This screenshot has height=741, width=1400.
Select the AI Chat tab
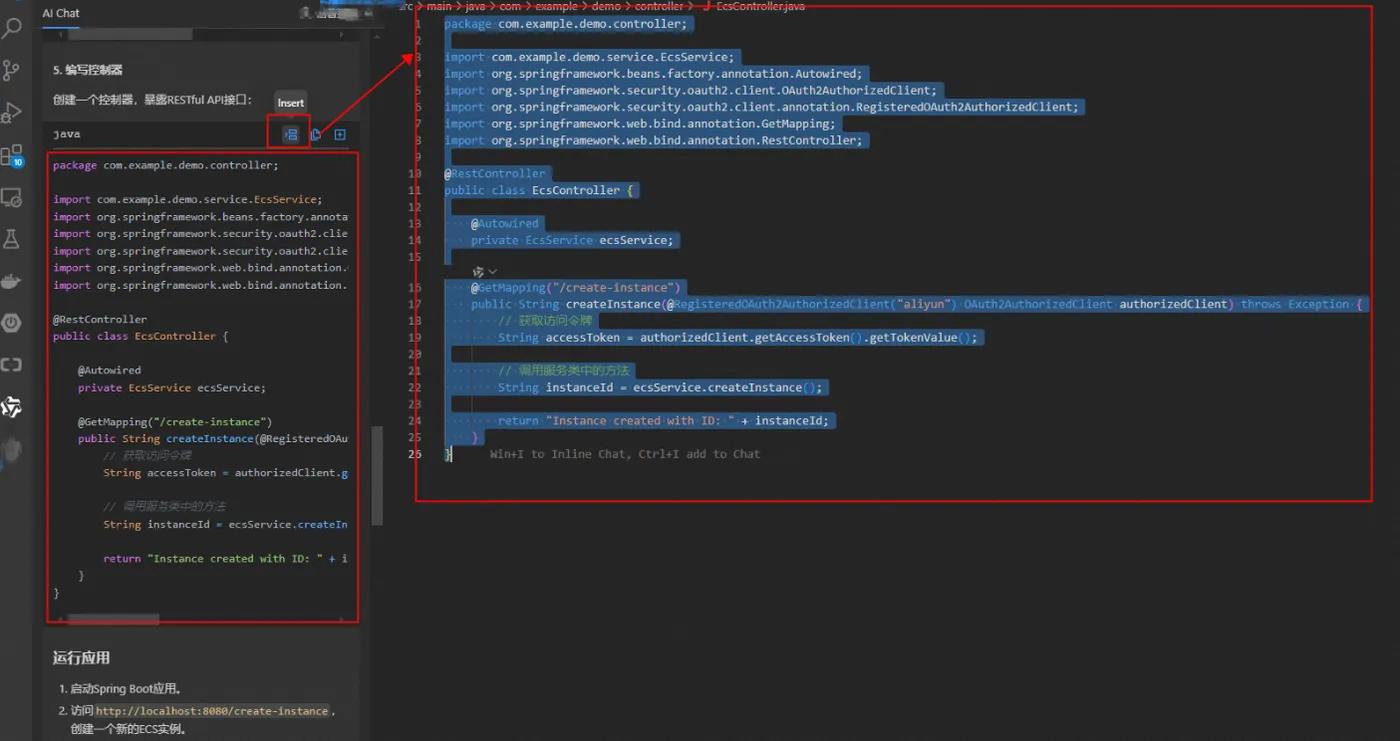[x=61, y=13]
